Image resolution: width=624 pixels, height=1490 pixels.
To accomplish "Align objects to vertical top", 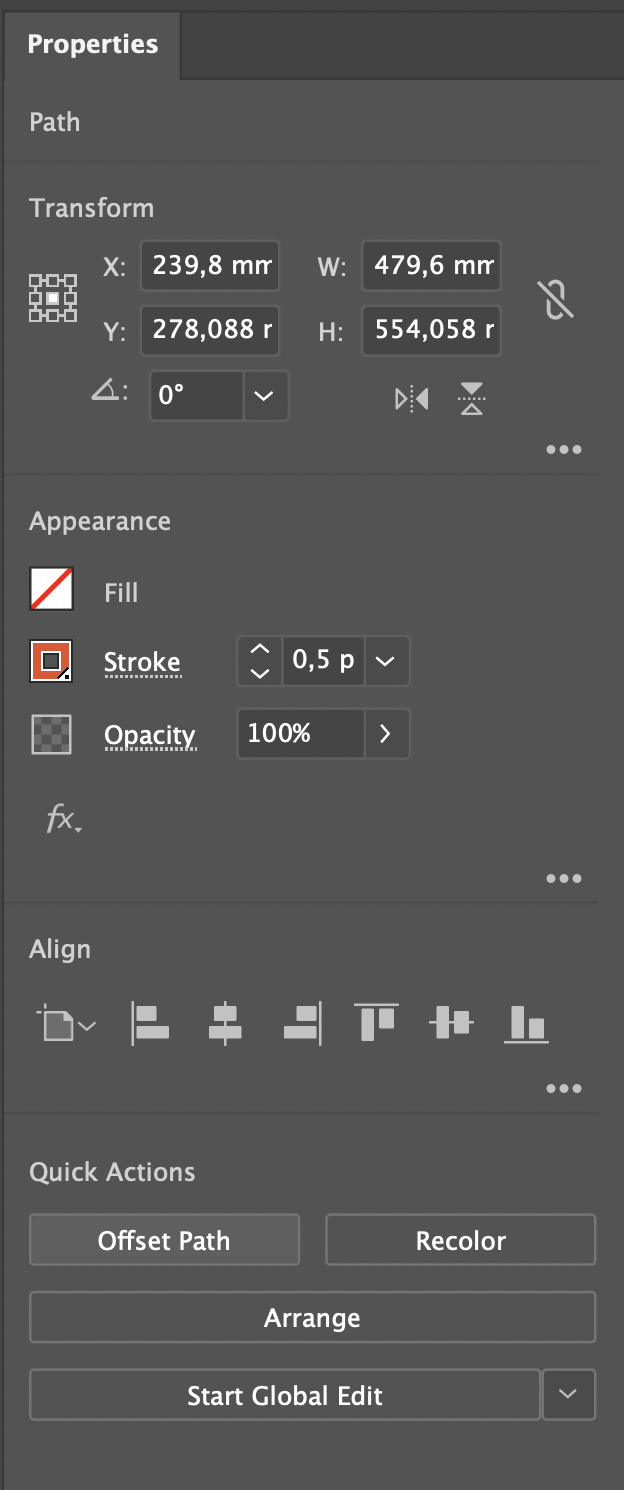I will pos(376,1024).
